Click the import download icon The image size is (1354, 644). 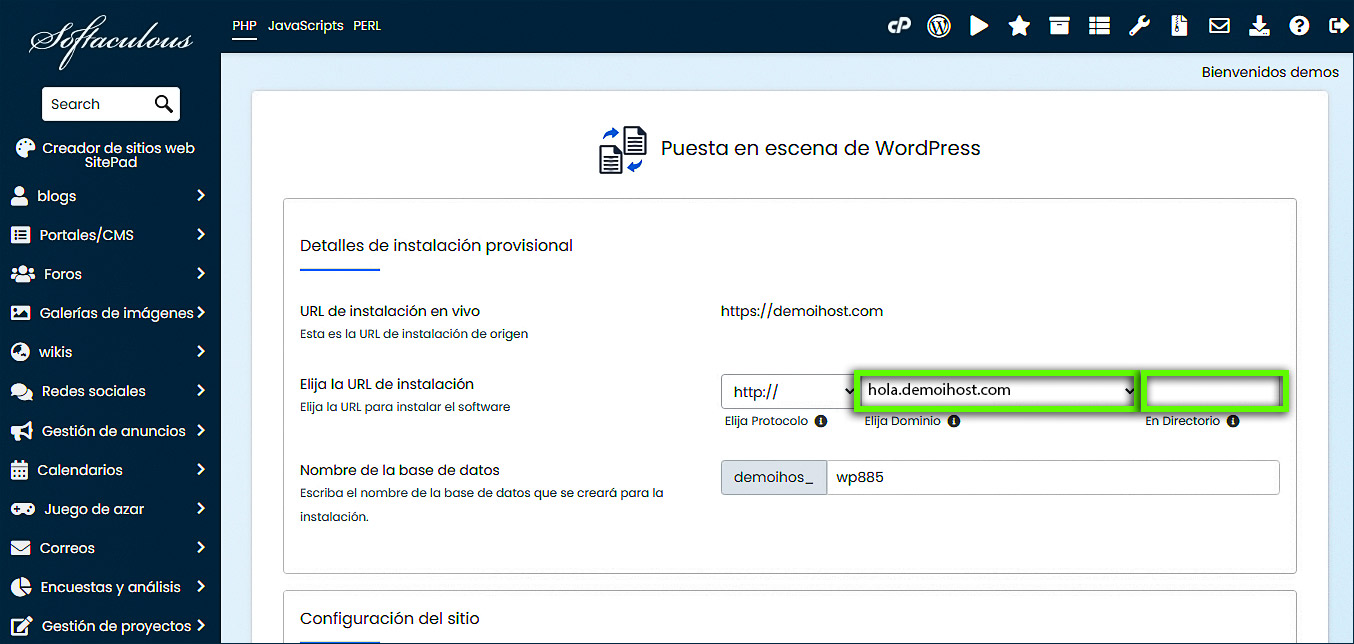[x=1259, y=25]
